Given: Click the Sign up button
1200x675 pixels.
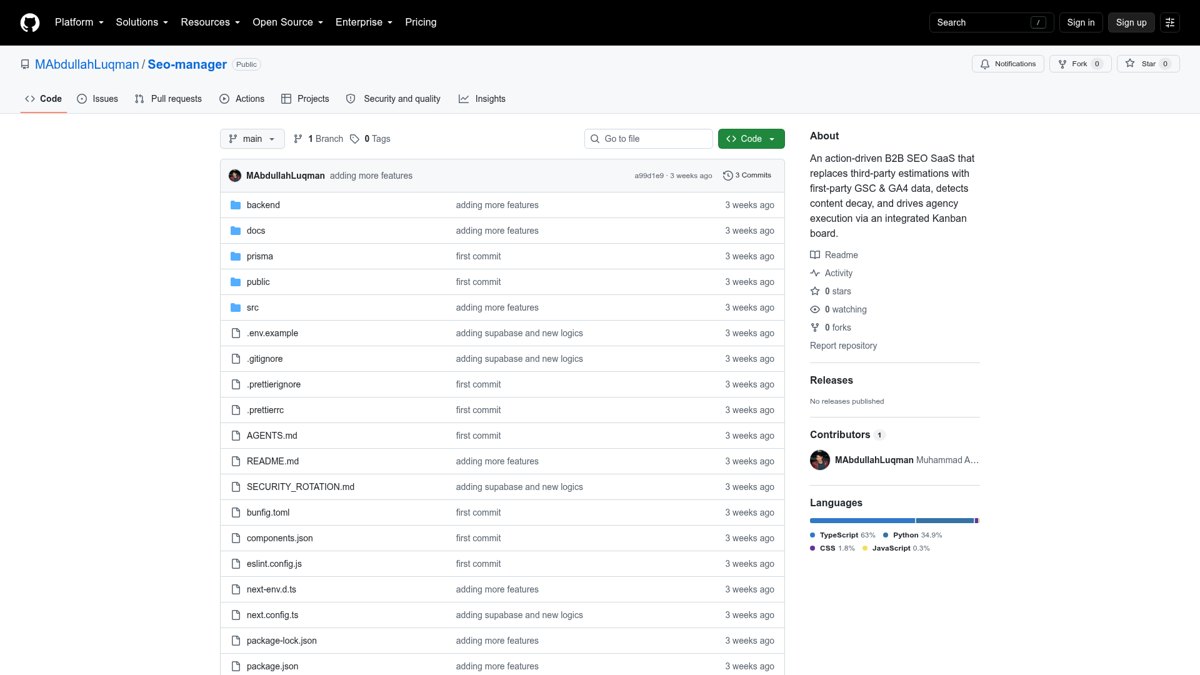Looking at the screenshot, I should pos(1131,22).
